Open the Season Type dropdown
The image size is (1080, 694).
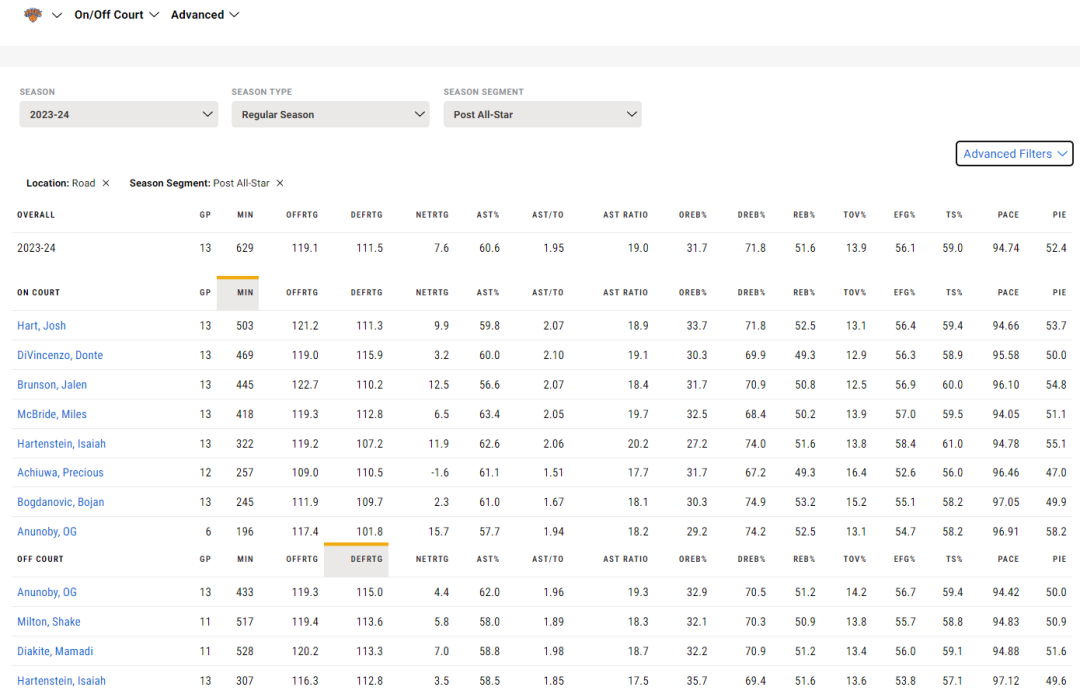pos(331,114)
